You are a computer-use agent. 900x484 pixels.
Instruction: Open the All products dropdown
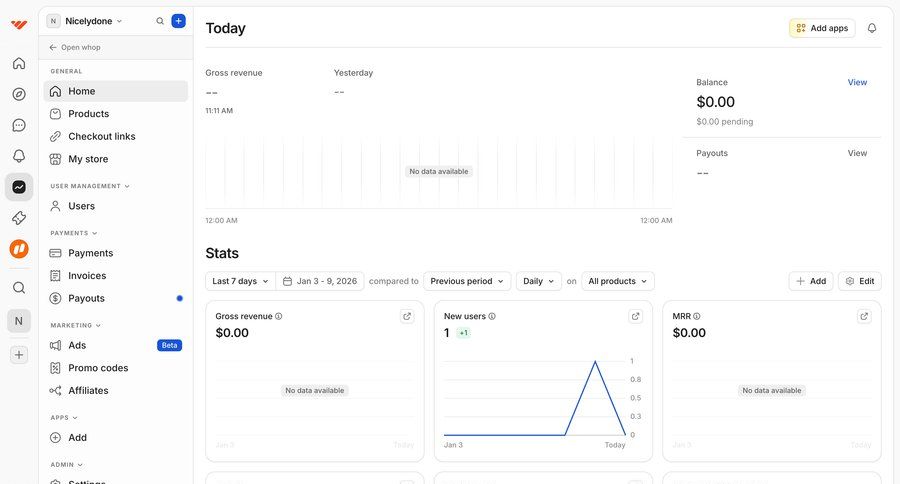618,281
